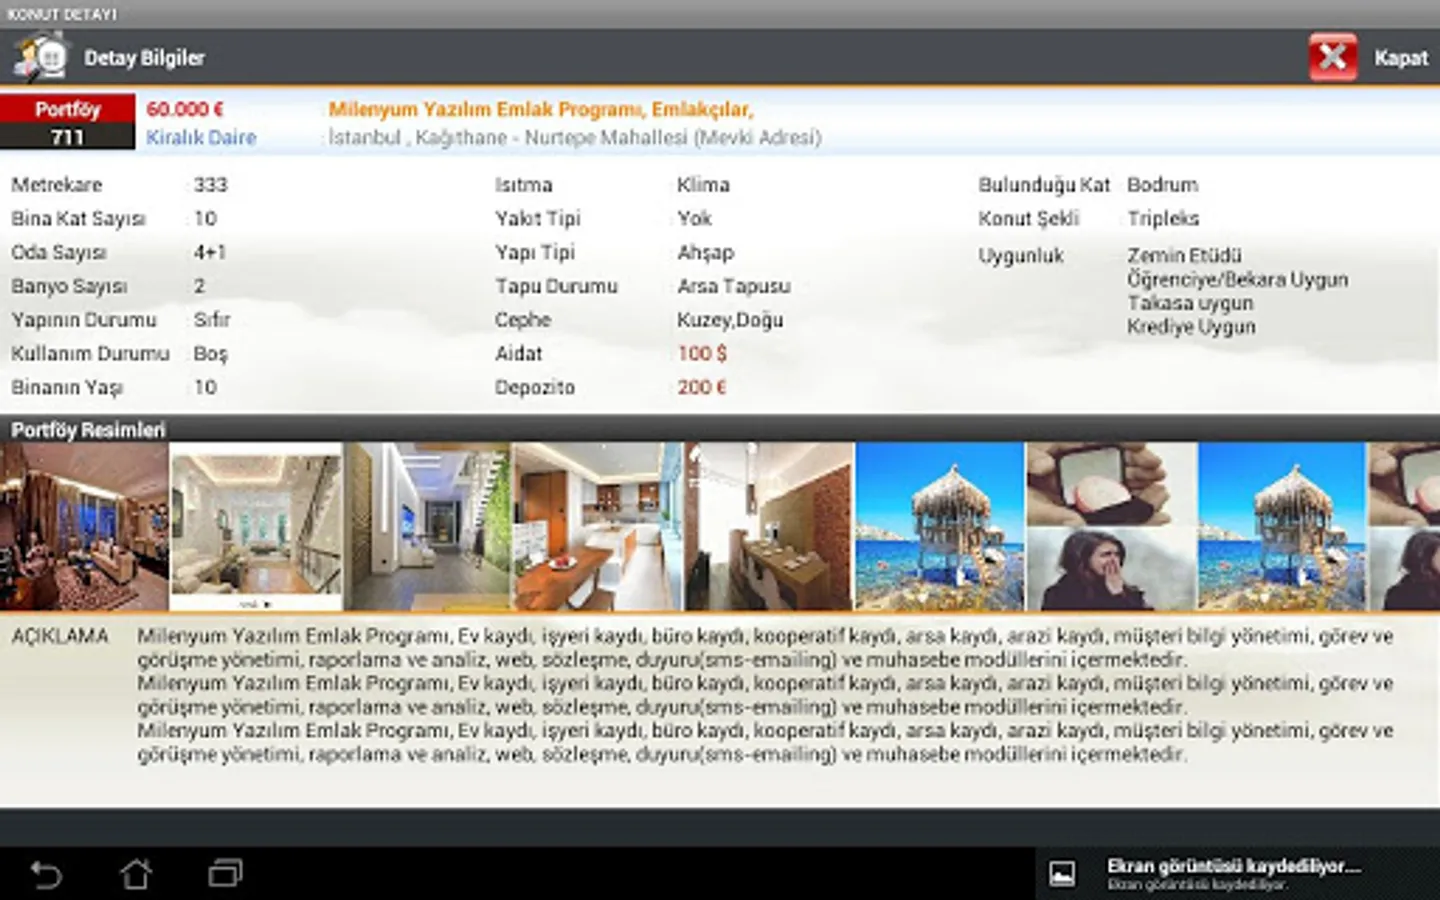Open the brick wall dining room thumbnail
This screenshot has width=1440, height=900.
coord(769,527)
